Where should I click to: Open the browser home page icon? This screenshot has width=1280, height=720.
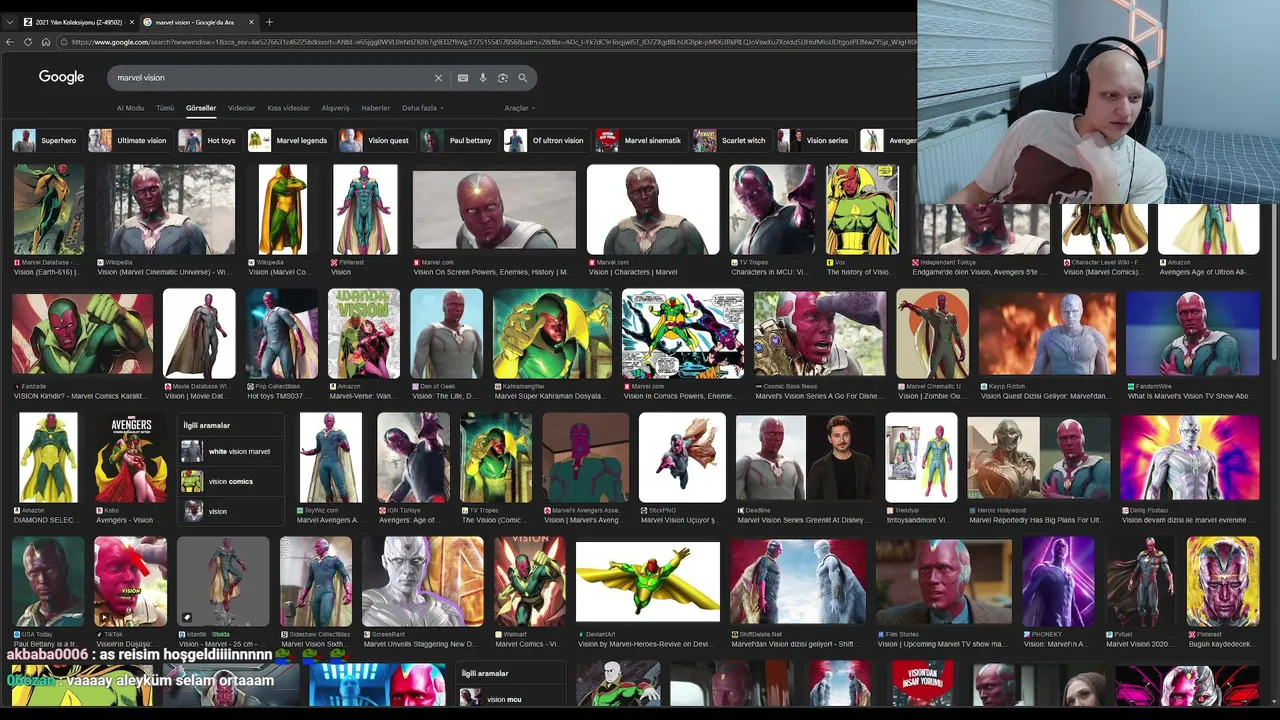tap(46, 42)
